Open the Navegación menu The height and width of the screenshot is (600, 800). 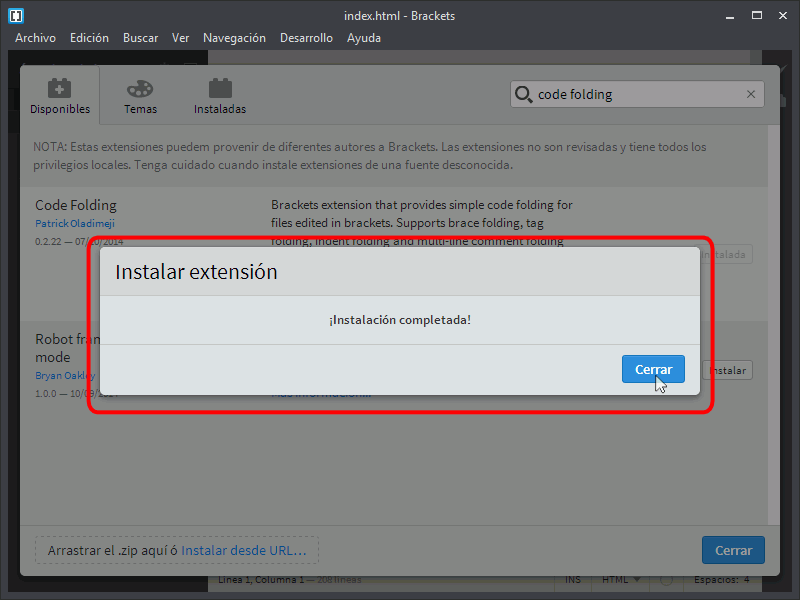[234, 38]
